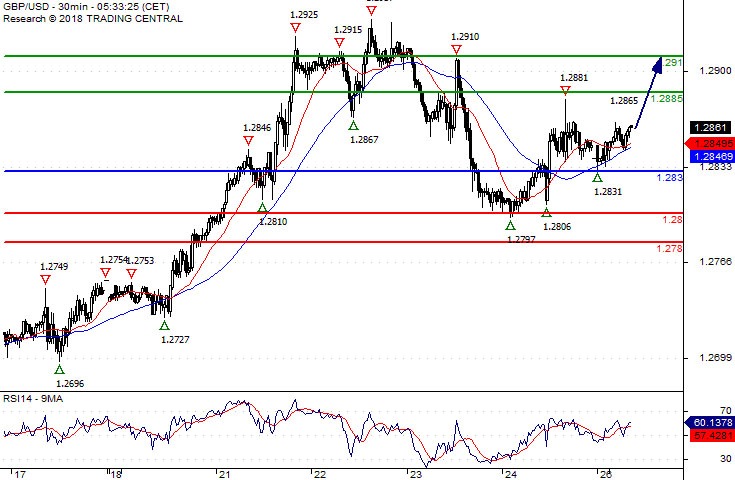Select the 1.2846 high label
Image resolution: width=735 pixels, height=480 pixels.
tap(257, 128)
